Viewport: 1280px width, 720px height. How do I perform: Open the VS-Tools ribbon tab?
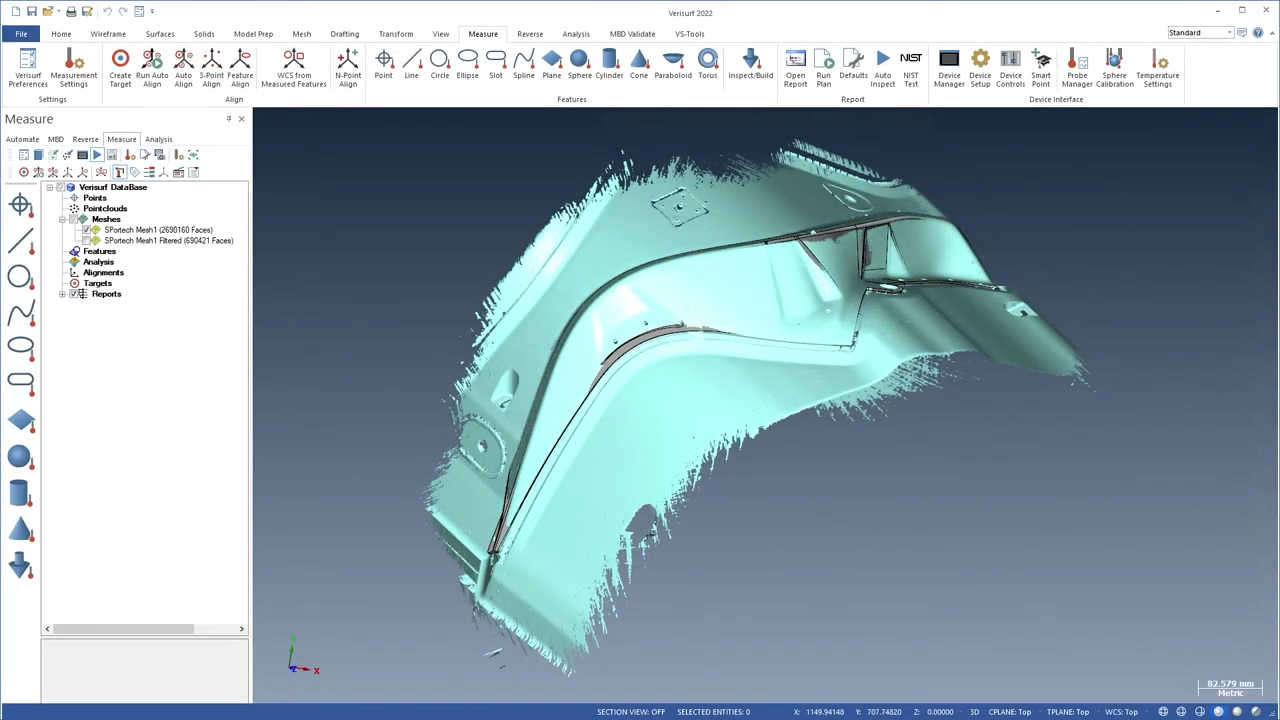(x=689, y=34)
